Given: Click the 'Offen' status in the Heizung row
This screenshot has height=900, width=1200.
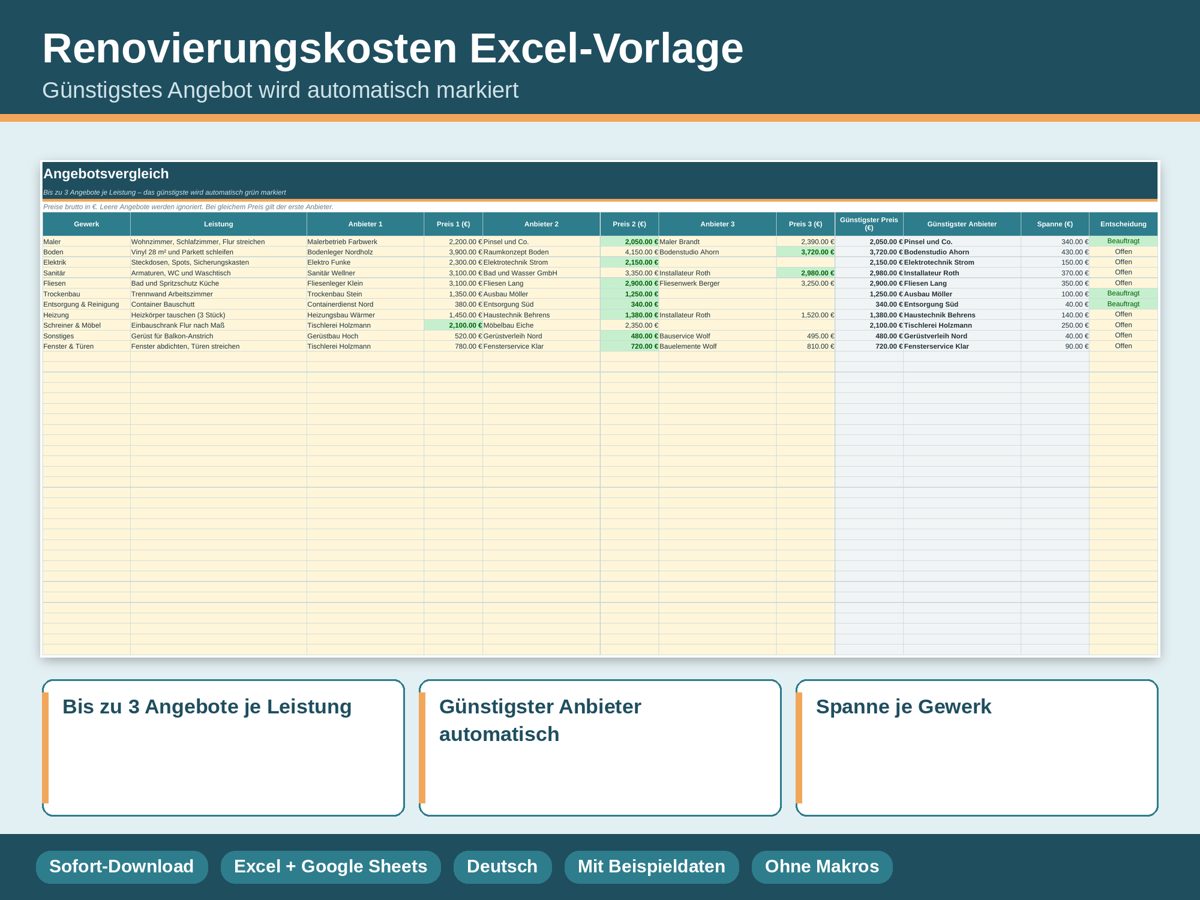Looking at the screenshot, I should tap(1124, 315).
